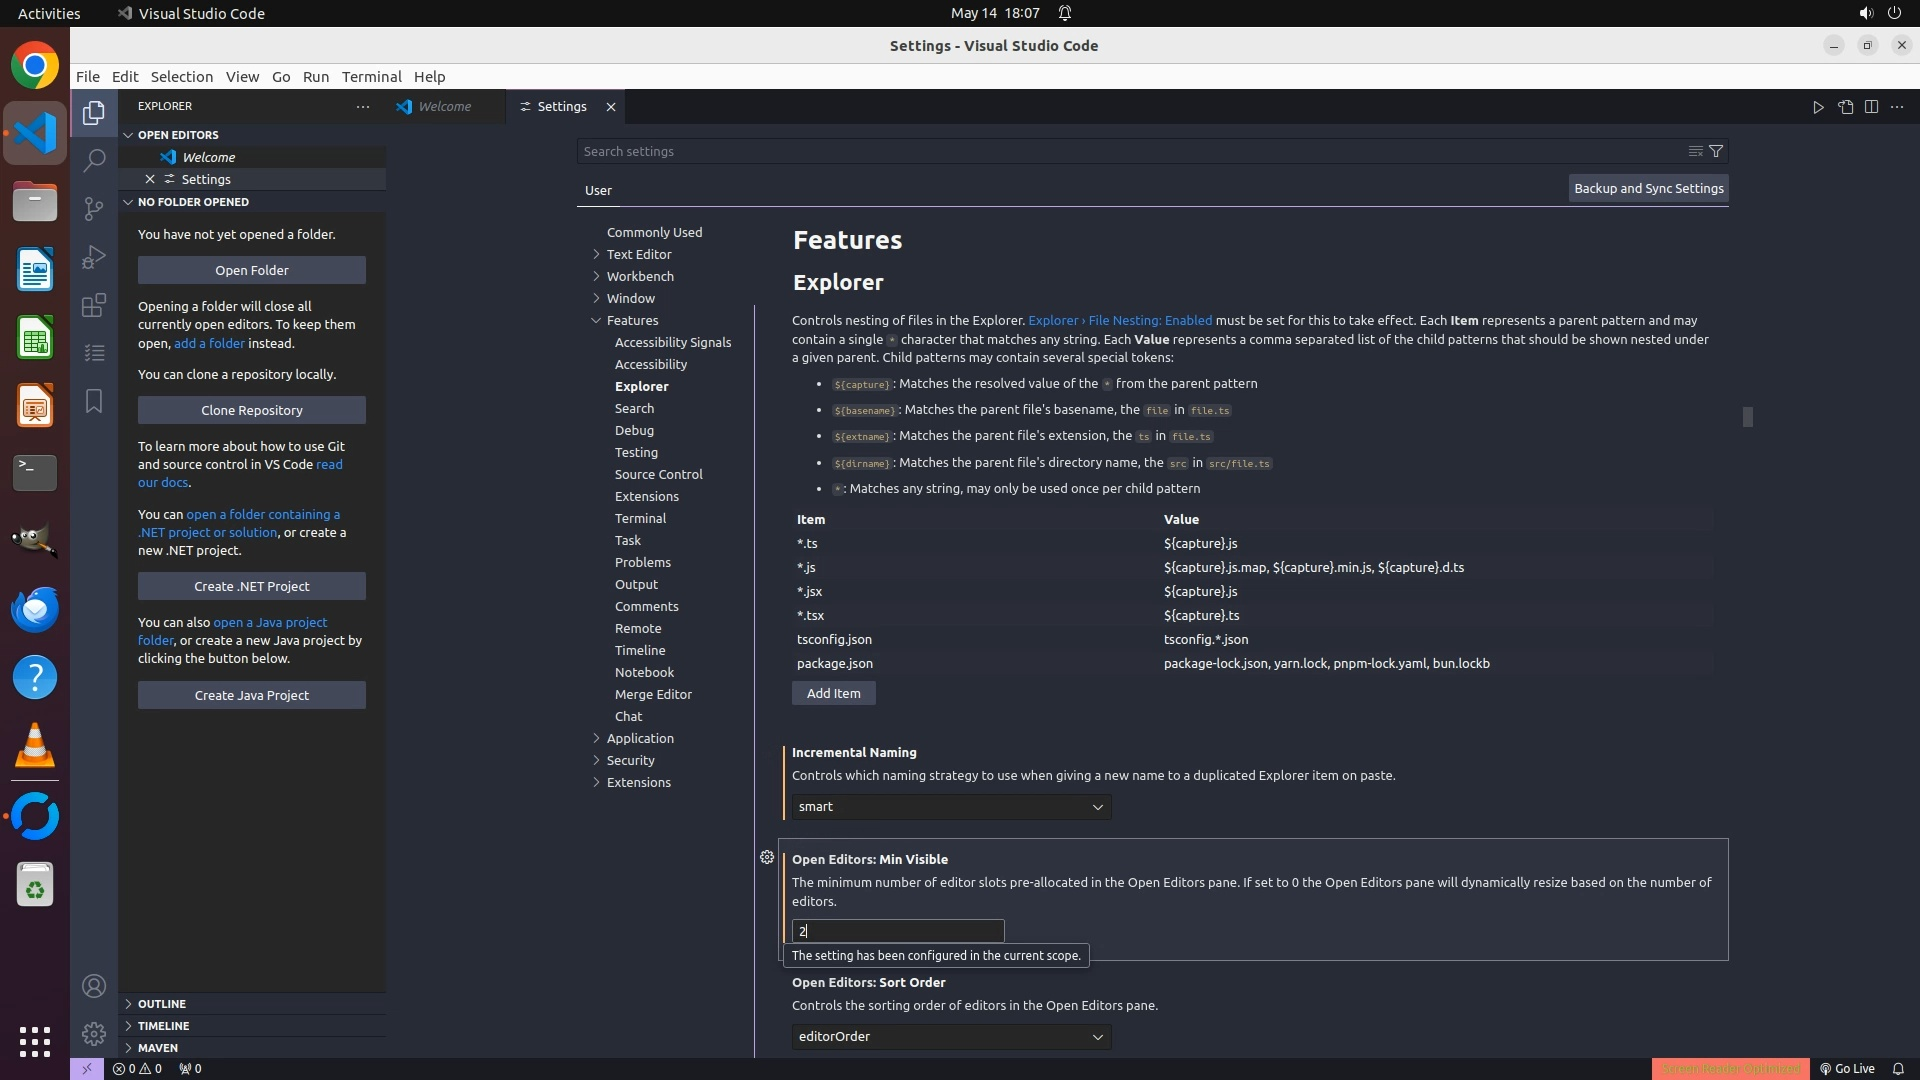This screenshot has height=1080, width=1920.
Task: Open the Source Control view icon
Action: (x=94, y=208)
